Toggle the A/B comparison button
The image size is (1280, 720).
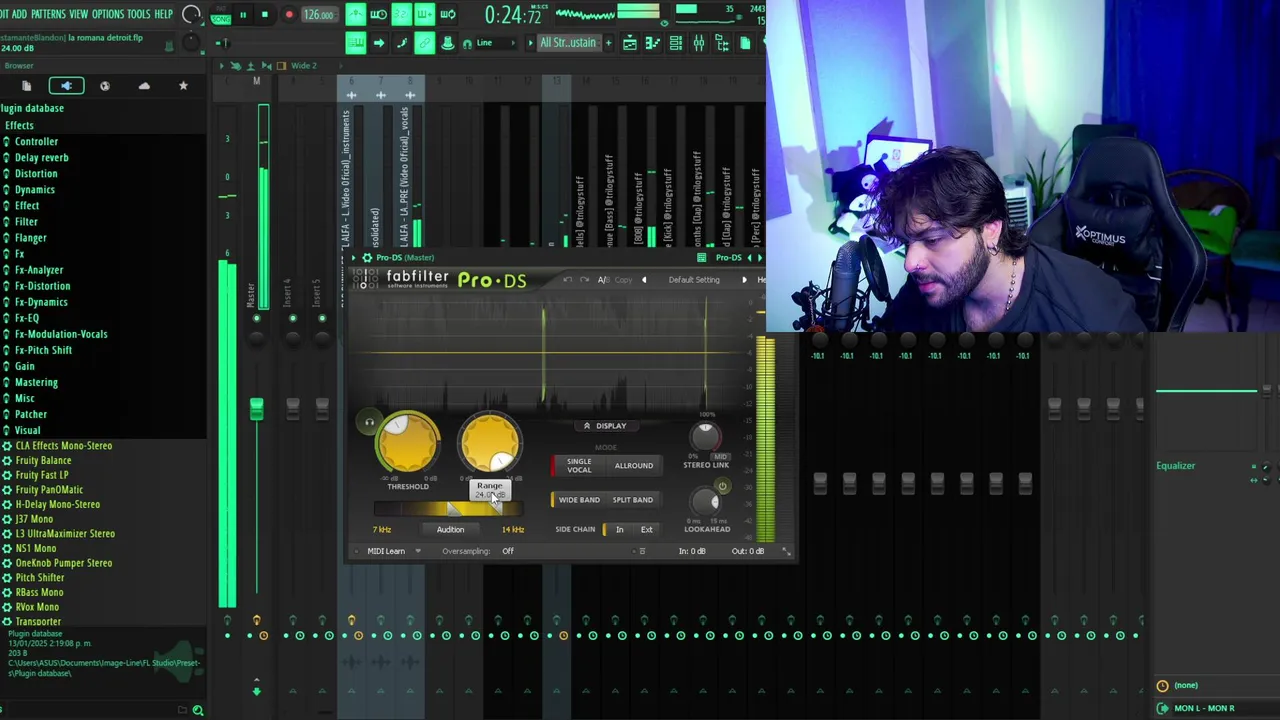tap(603, 280)
